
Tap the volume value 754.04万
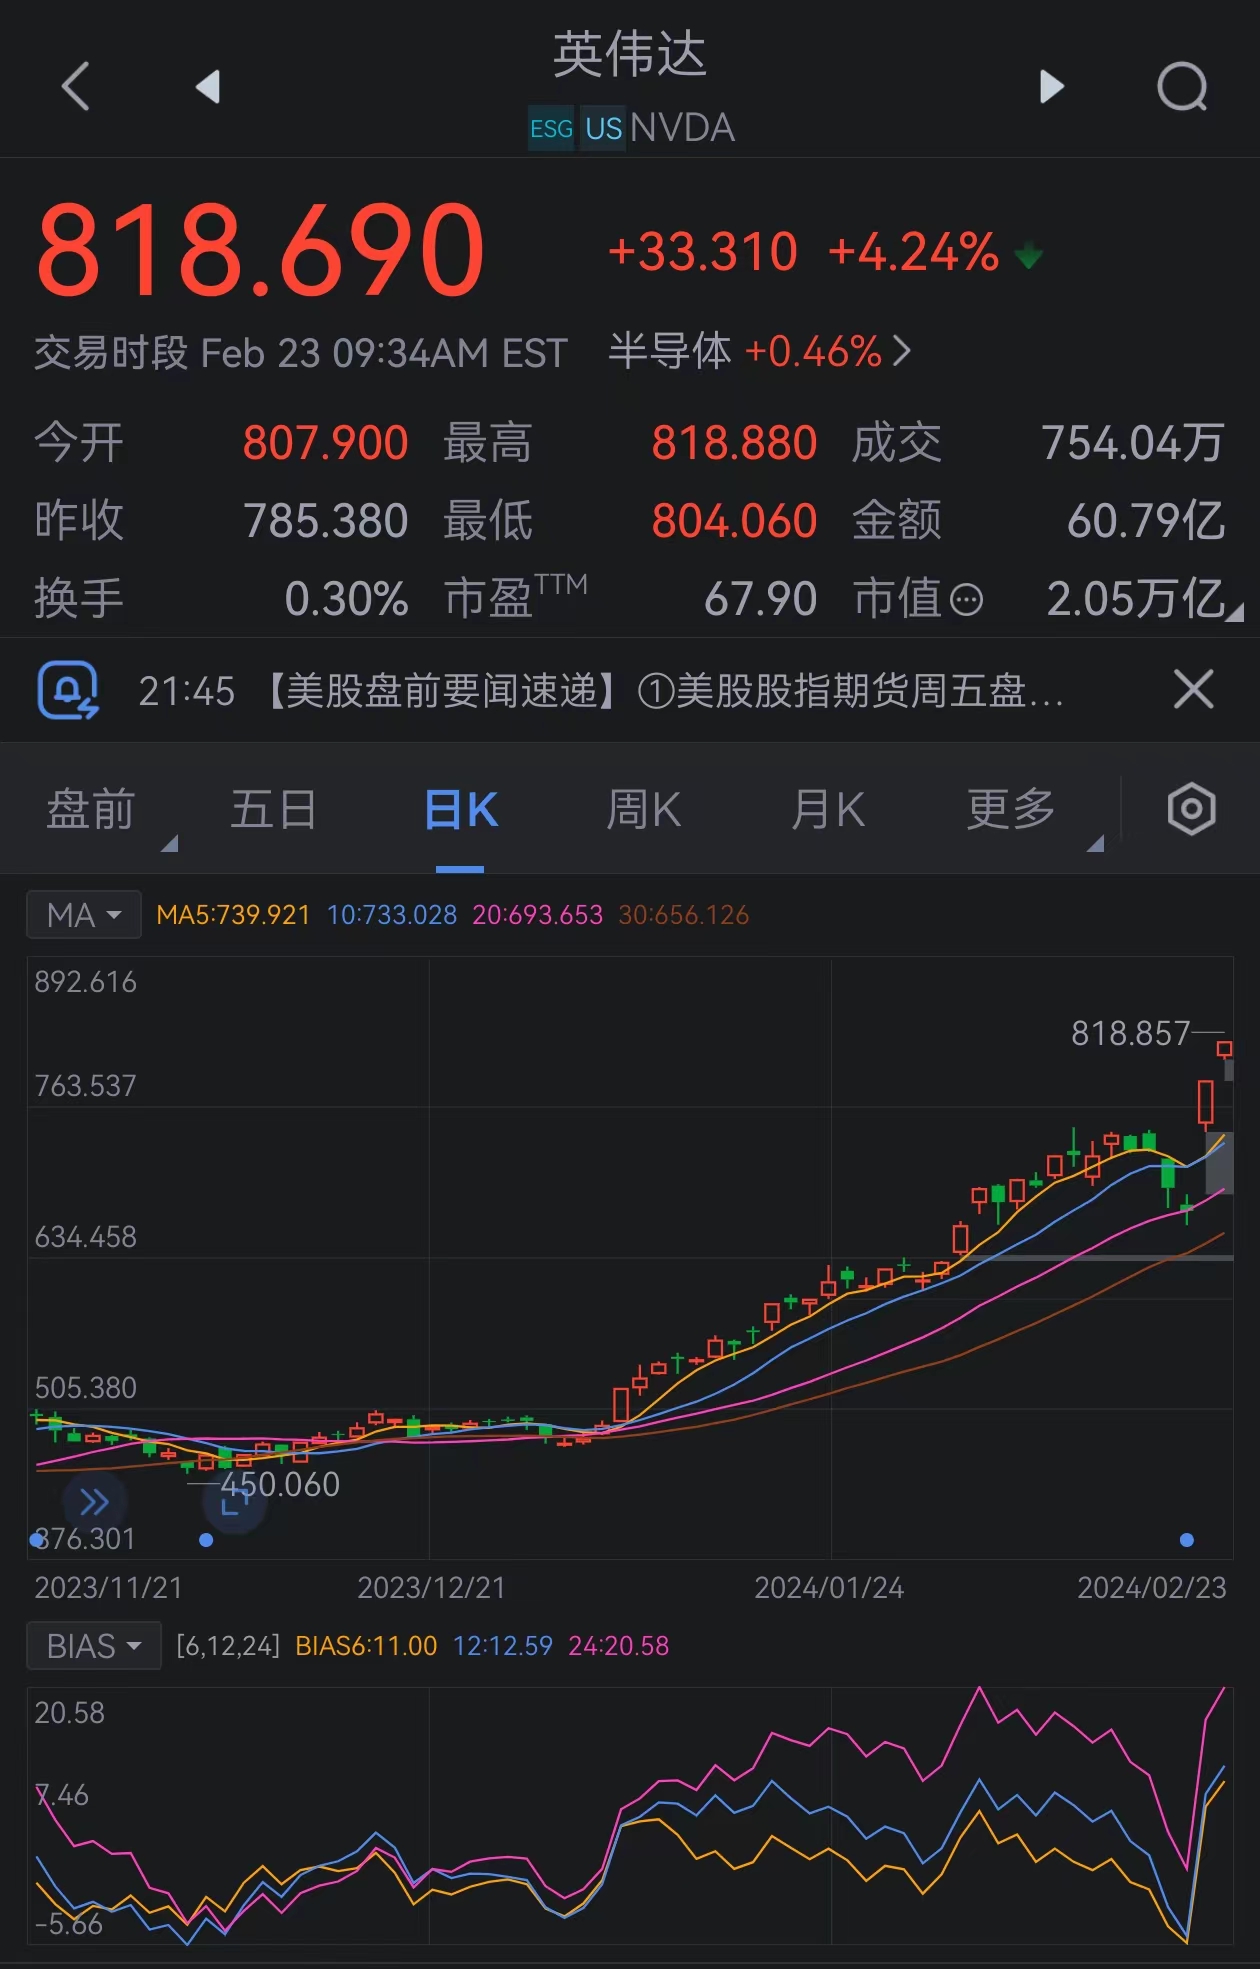point(1133,443)
